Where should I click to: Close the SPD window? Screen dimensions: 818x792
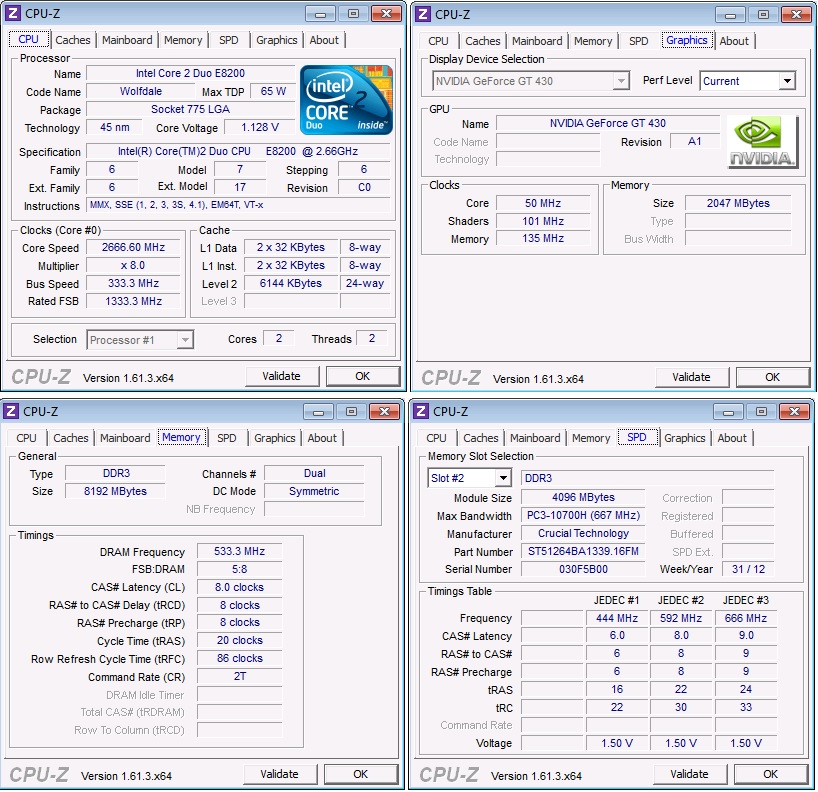795,412
